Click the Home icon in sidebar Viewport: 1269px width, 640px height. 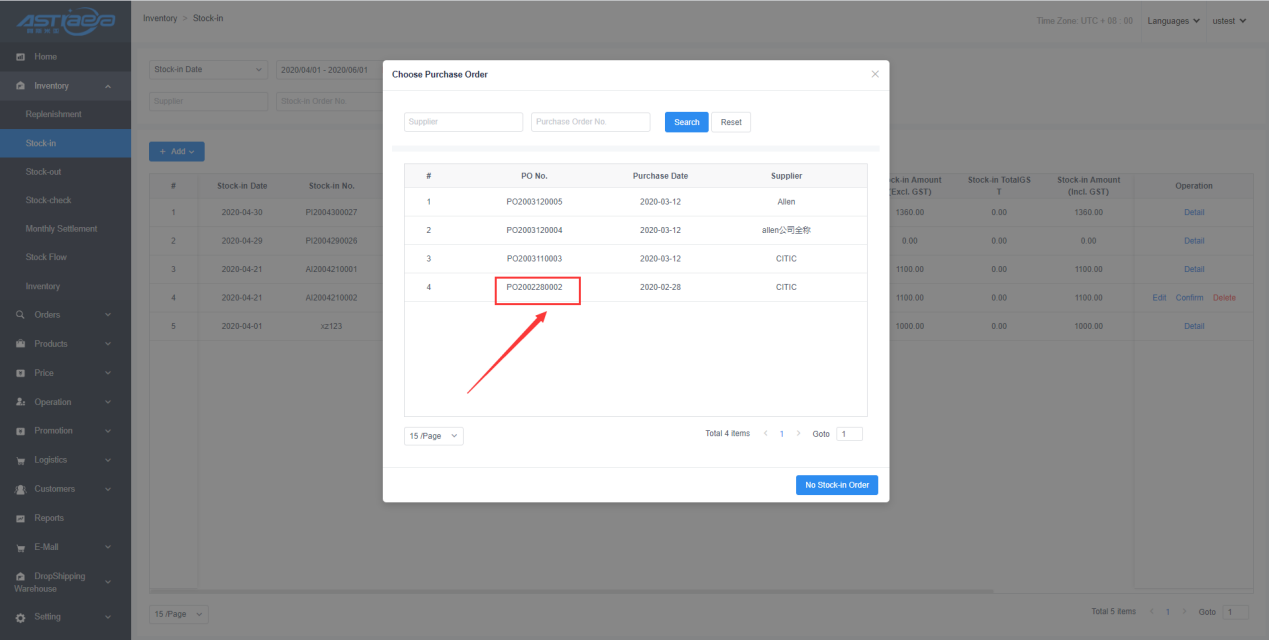tap(21, 57)
